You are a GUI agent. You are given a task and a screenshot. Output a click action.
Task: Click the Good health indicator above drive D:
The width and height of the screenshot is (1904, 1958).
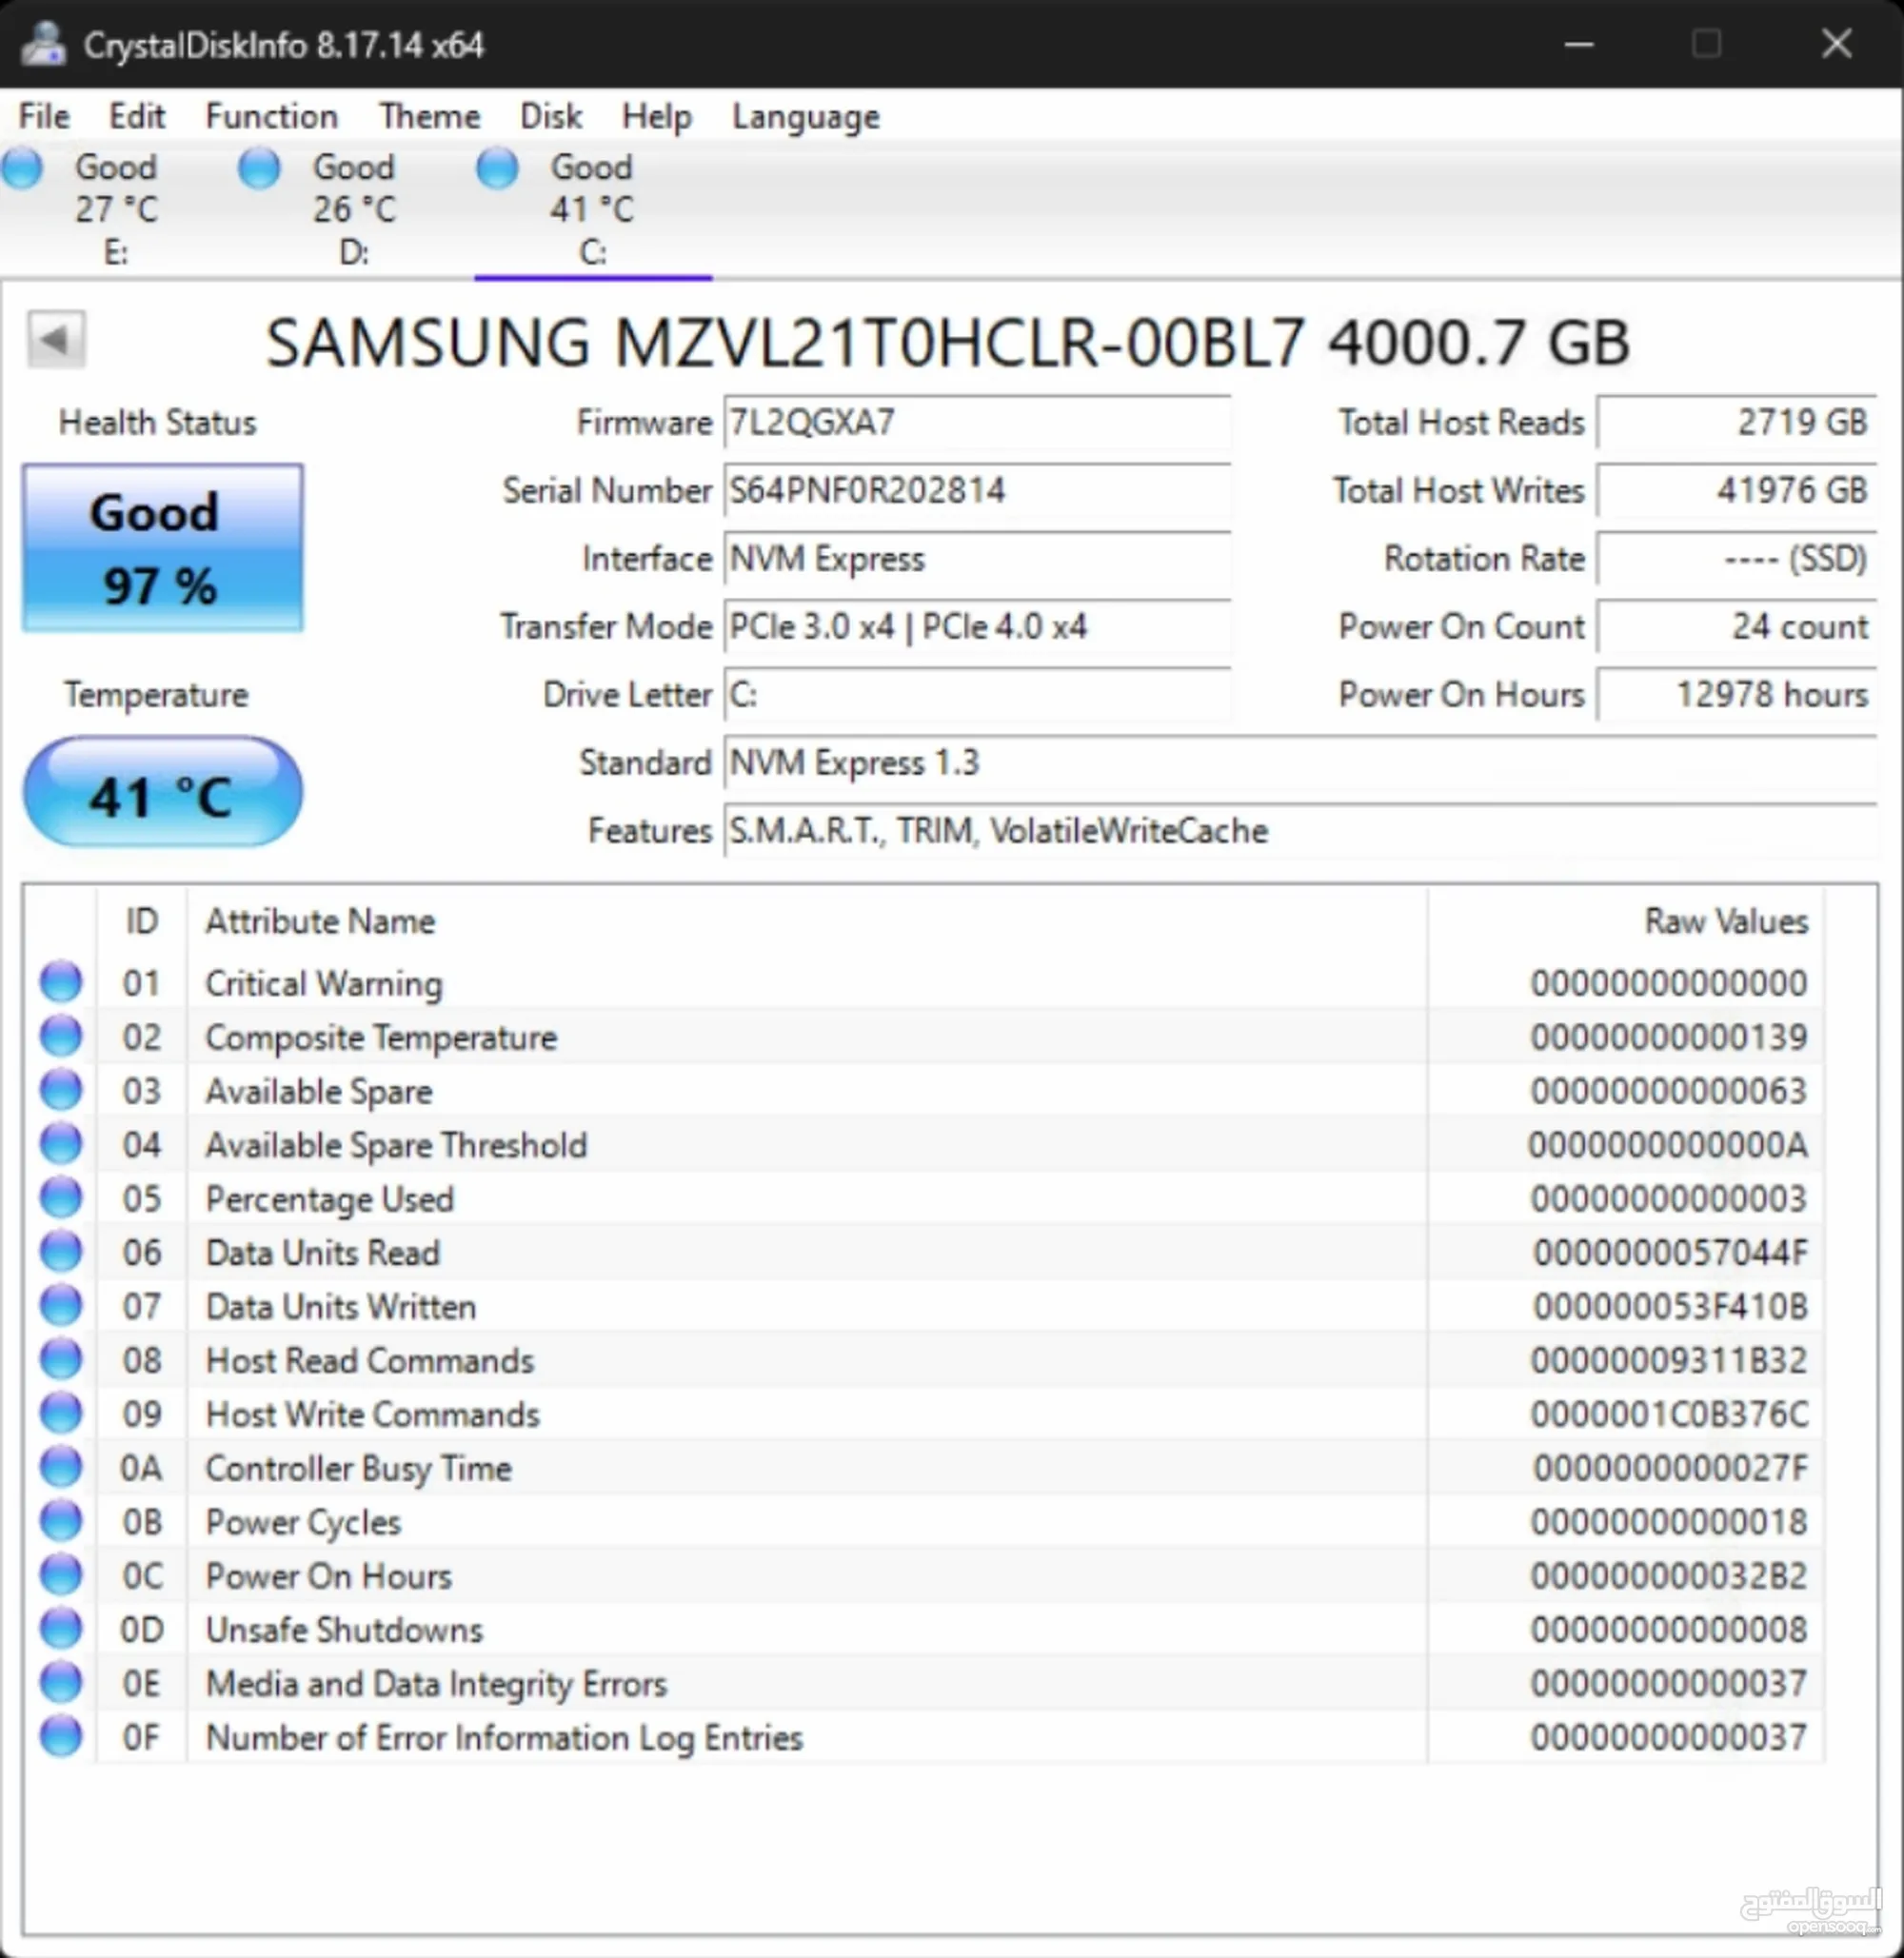pyautogui.click(x=259, y=168)
